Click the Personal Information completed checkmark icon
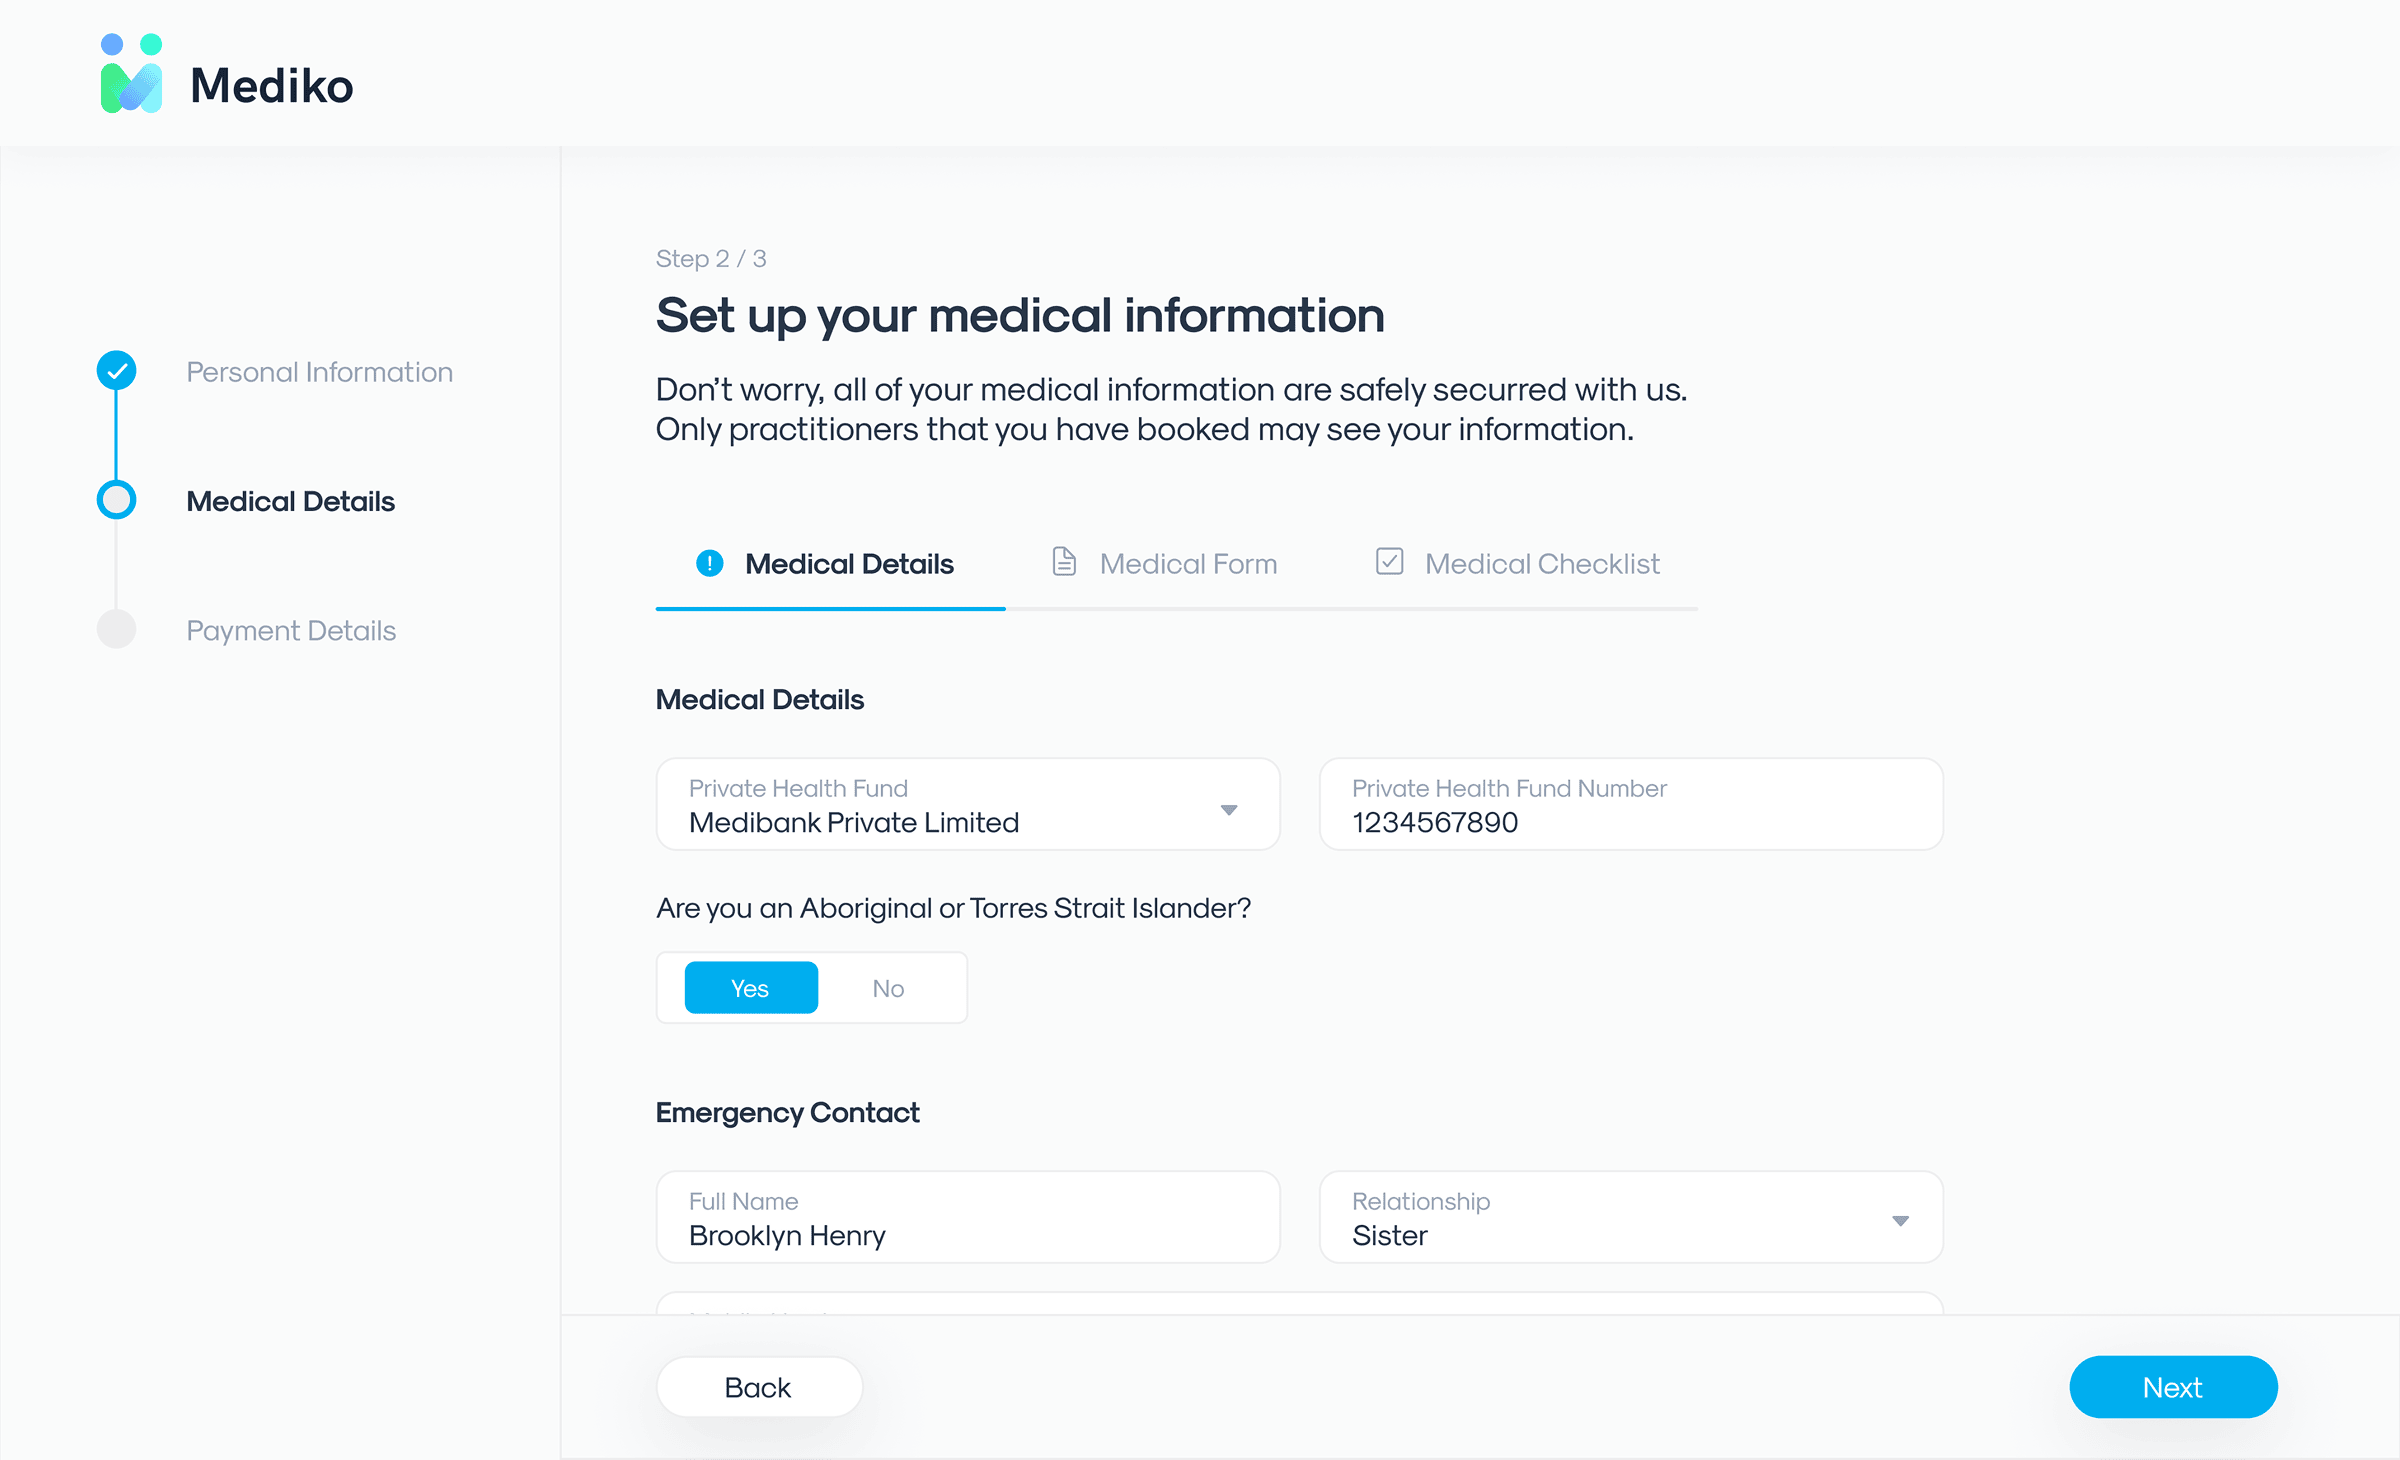This screenshot has width=2400, height=1460. tap(117, 371)
